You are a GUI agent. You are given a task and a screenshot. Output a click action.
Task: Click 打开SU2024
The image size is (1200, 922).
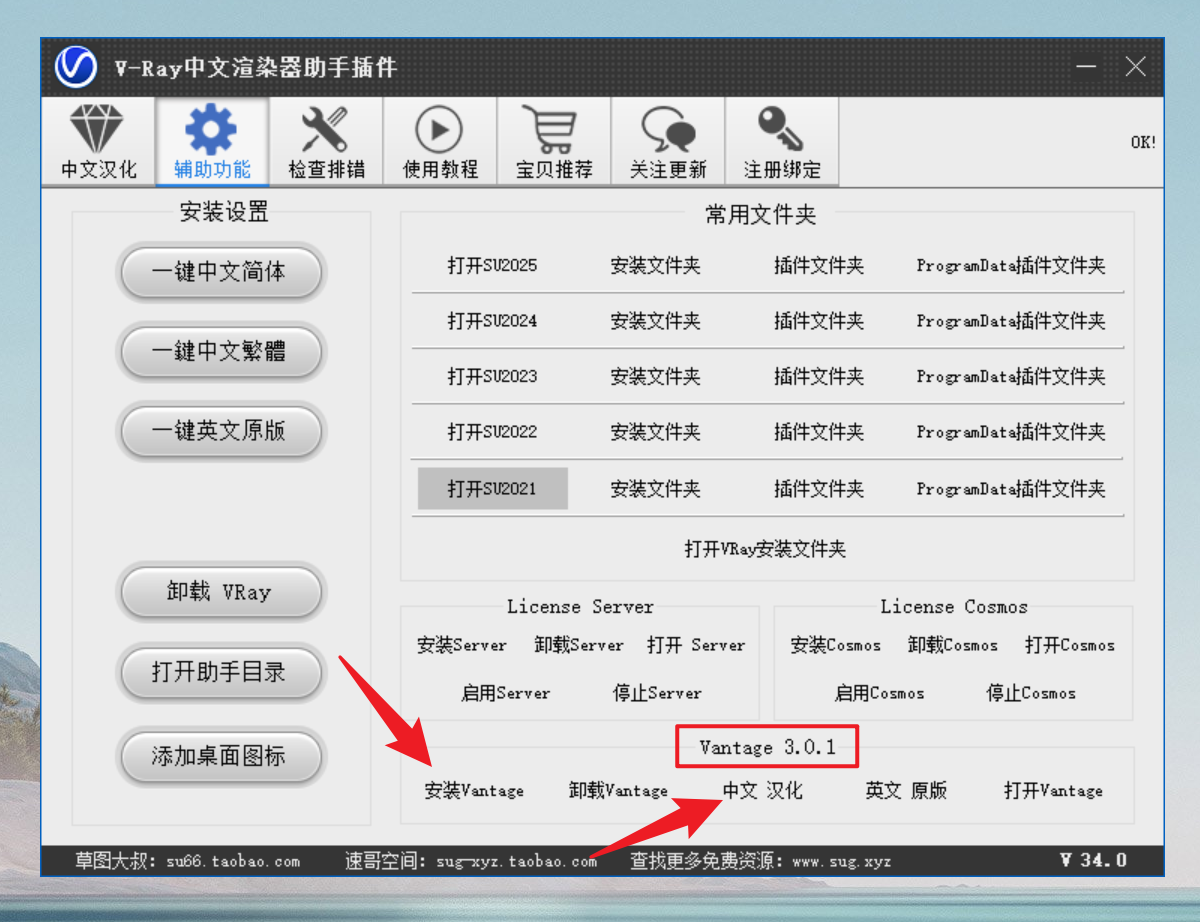coord(492,322)
